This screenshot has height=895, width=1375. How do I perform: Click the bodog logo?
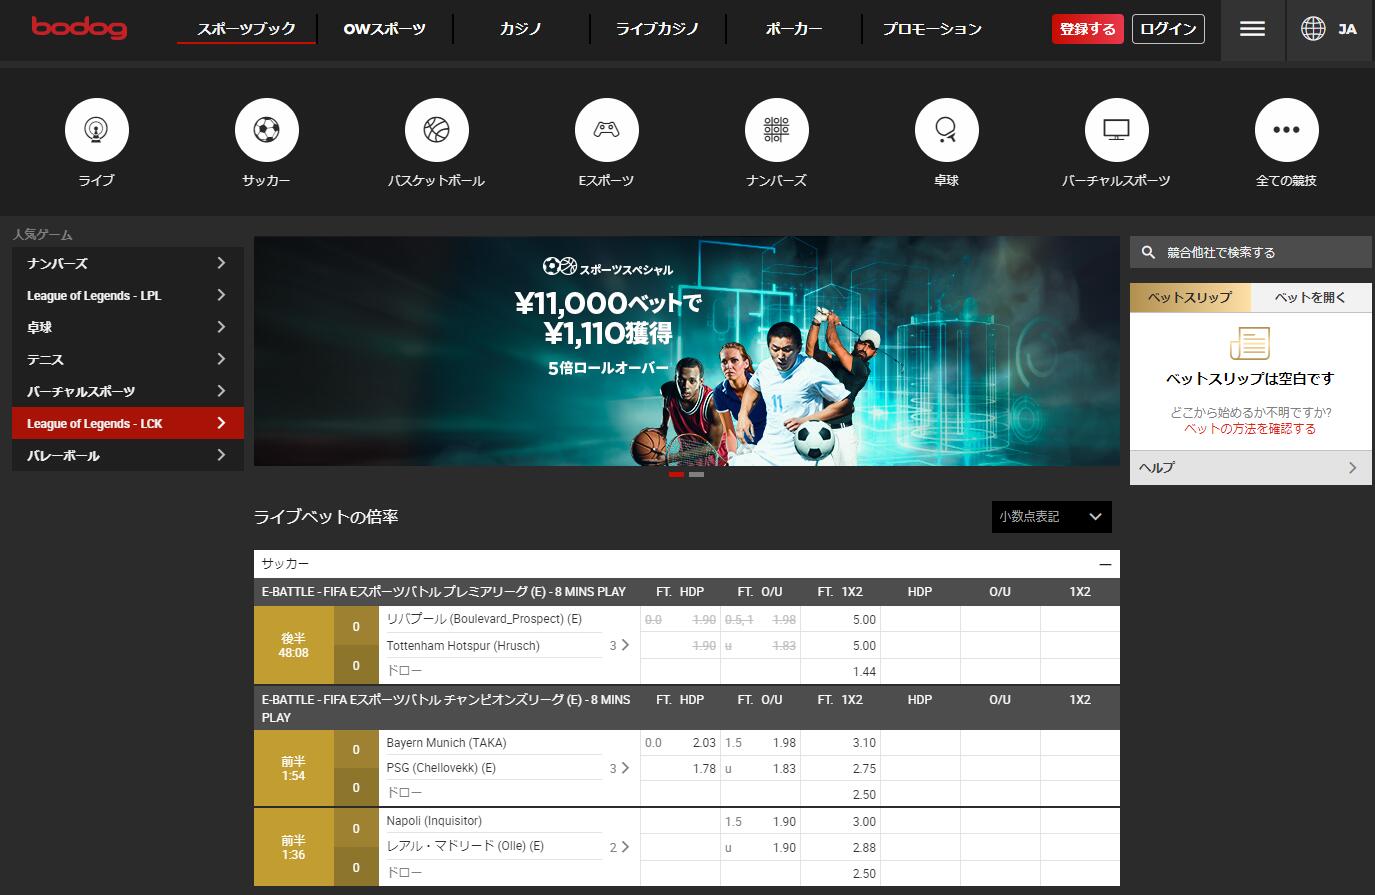click(x=79, y=28)
